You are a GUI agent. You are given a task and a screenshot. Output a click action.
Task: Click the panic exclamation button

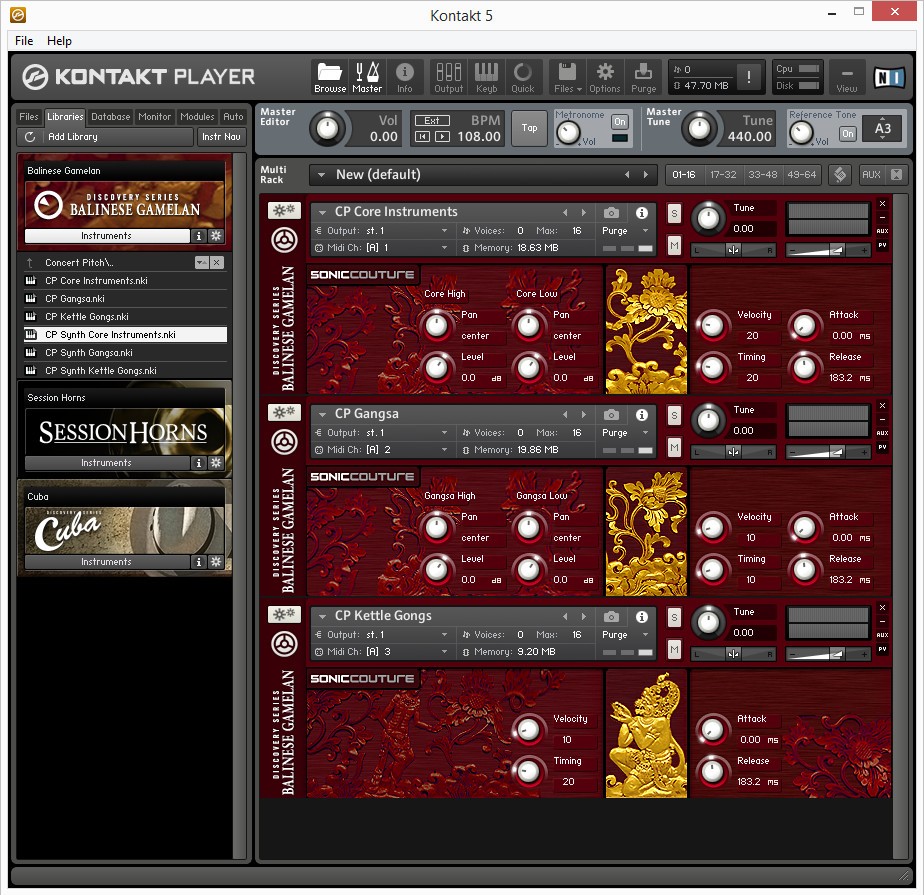point(749,77)
